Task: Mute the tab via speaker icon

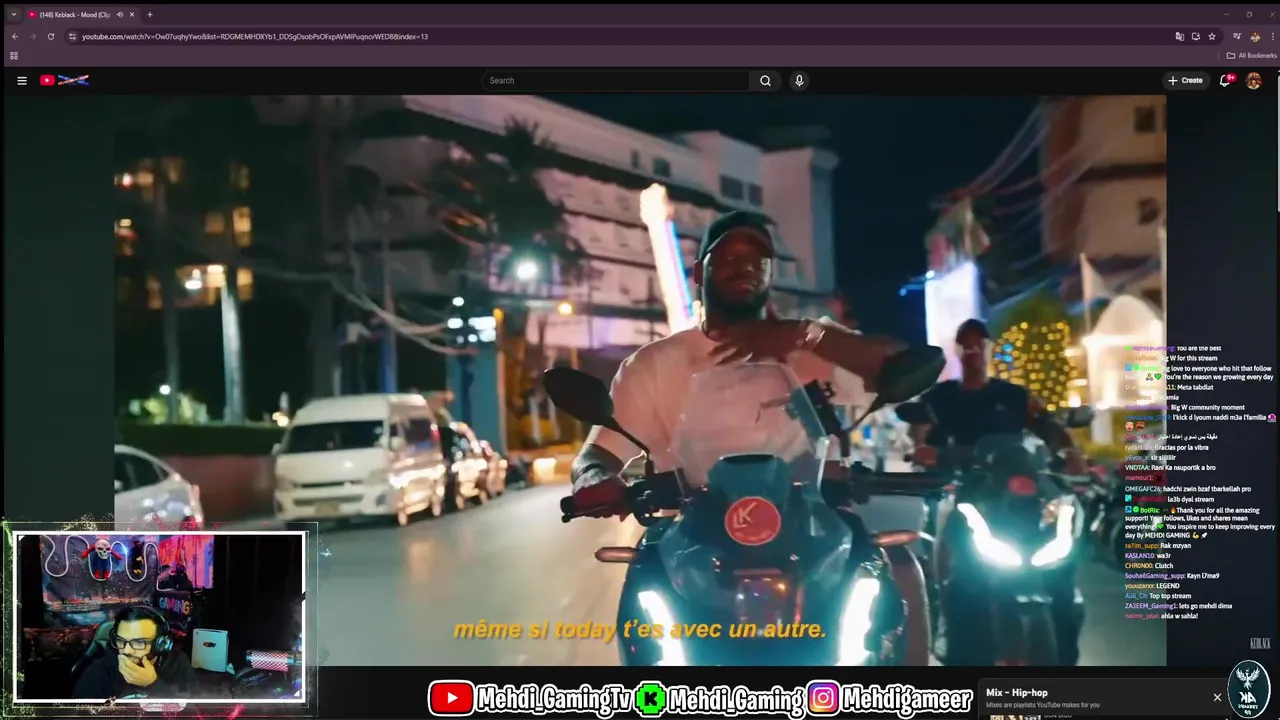Action: pos(119,14)
